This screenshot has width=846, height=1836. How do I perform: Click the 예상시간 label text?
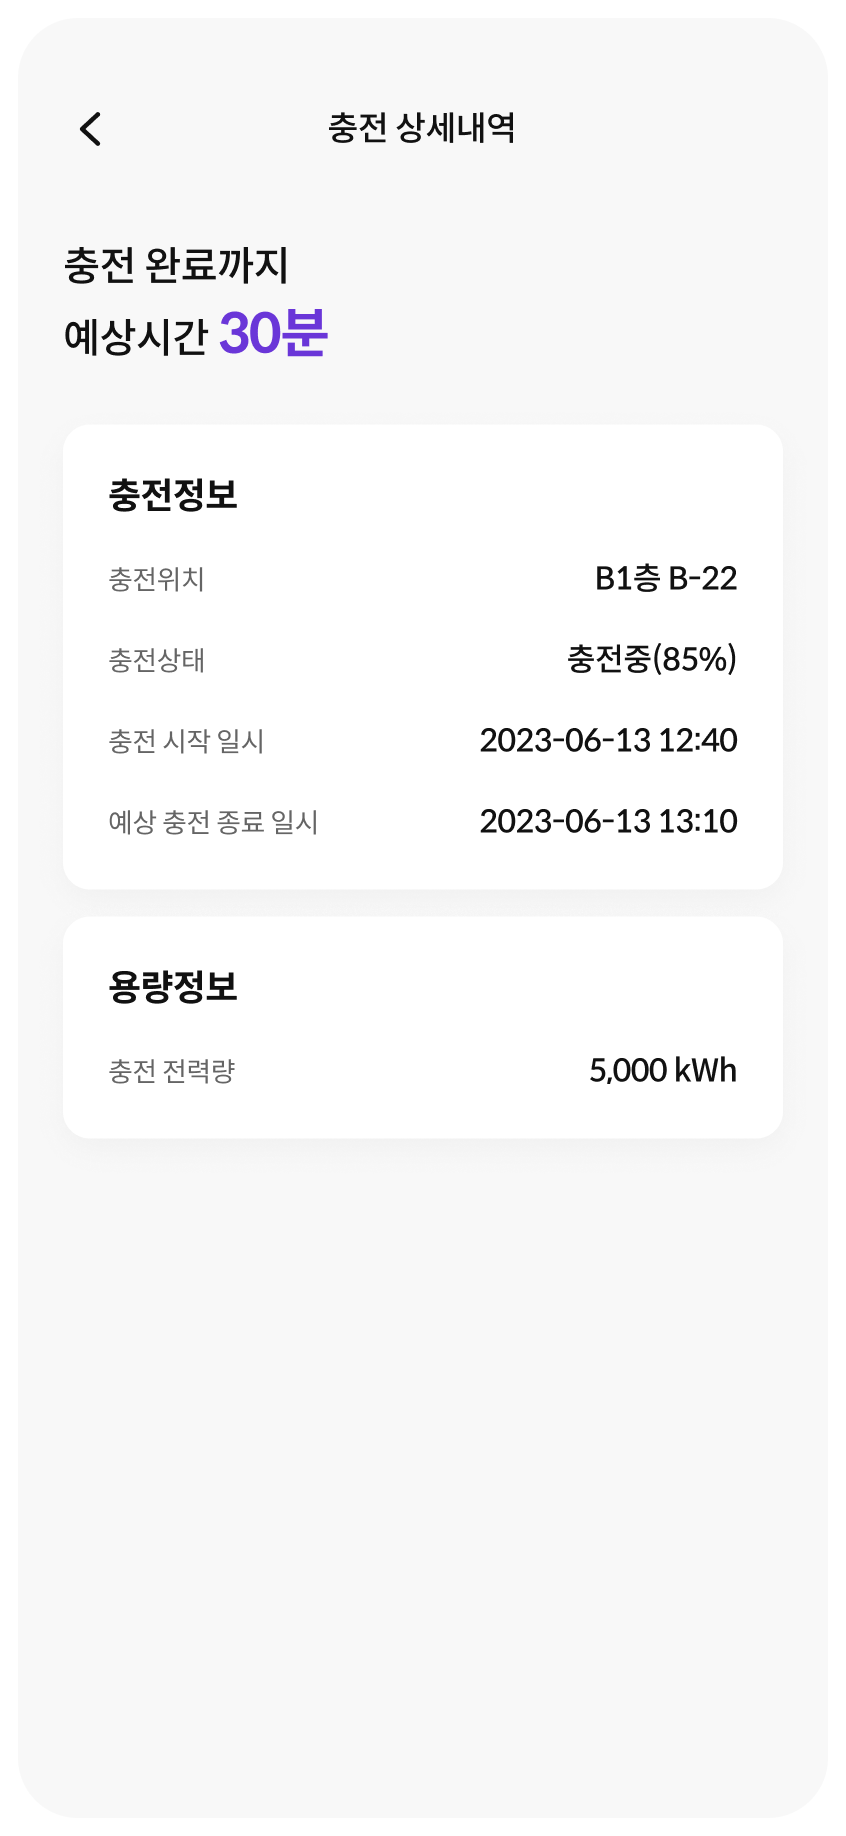[135, 337]
